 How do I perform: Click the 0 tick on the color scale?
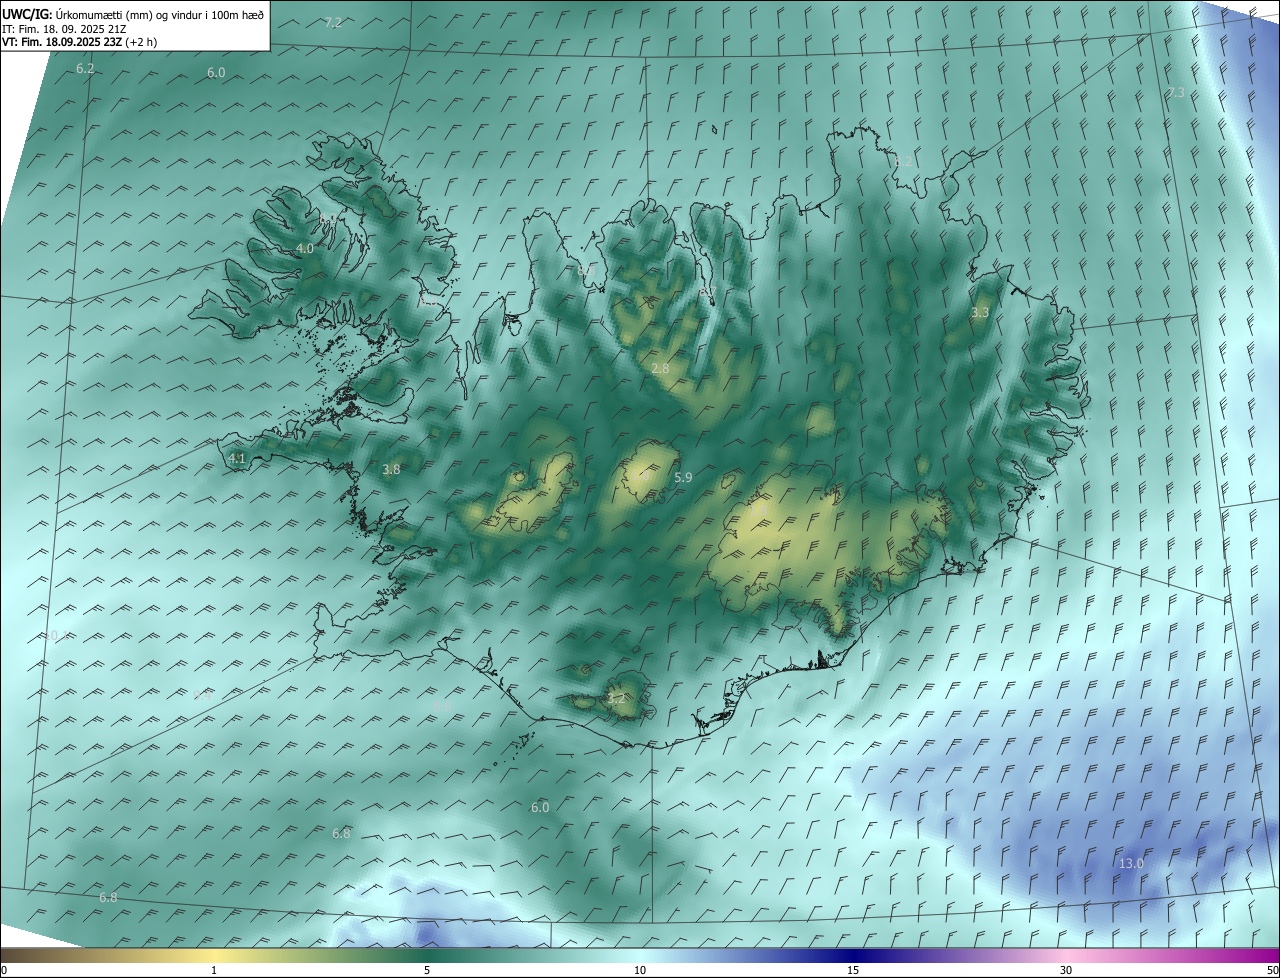(4, 970)
